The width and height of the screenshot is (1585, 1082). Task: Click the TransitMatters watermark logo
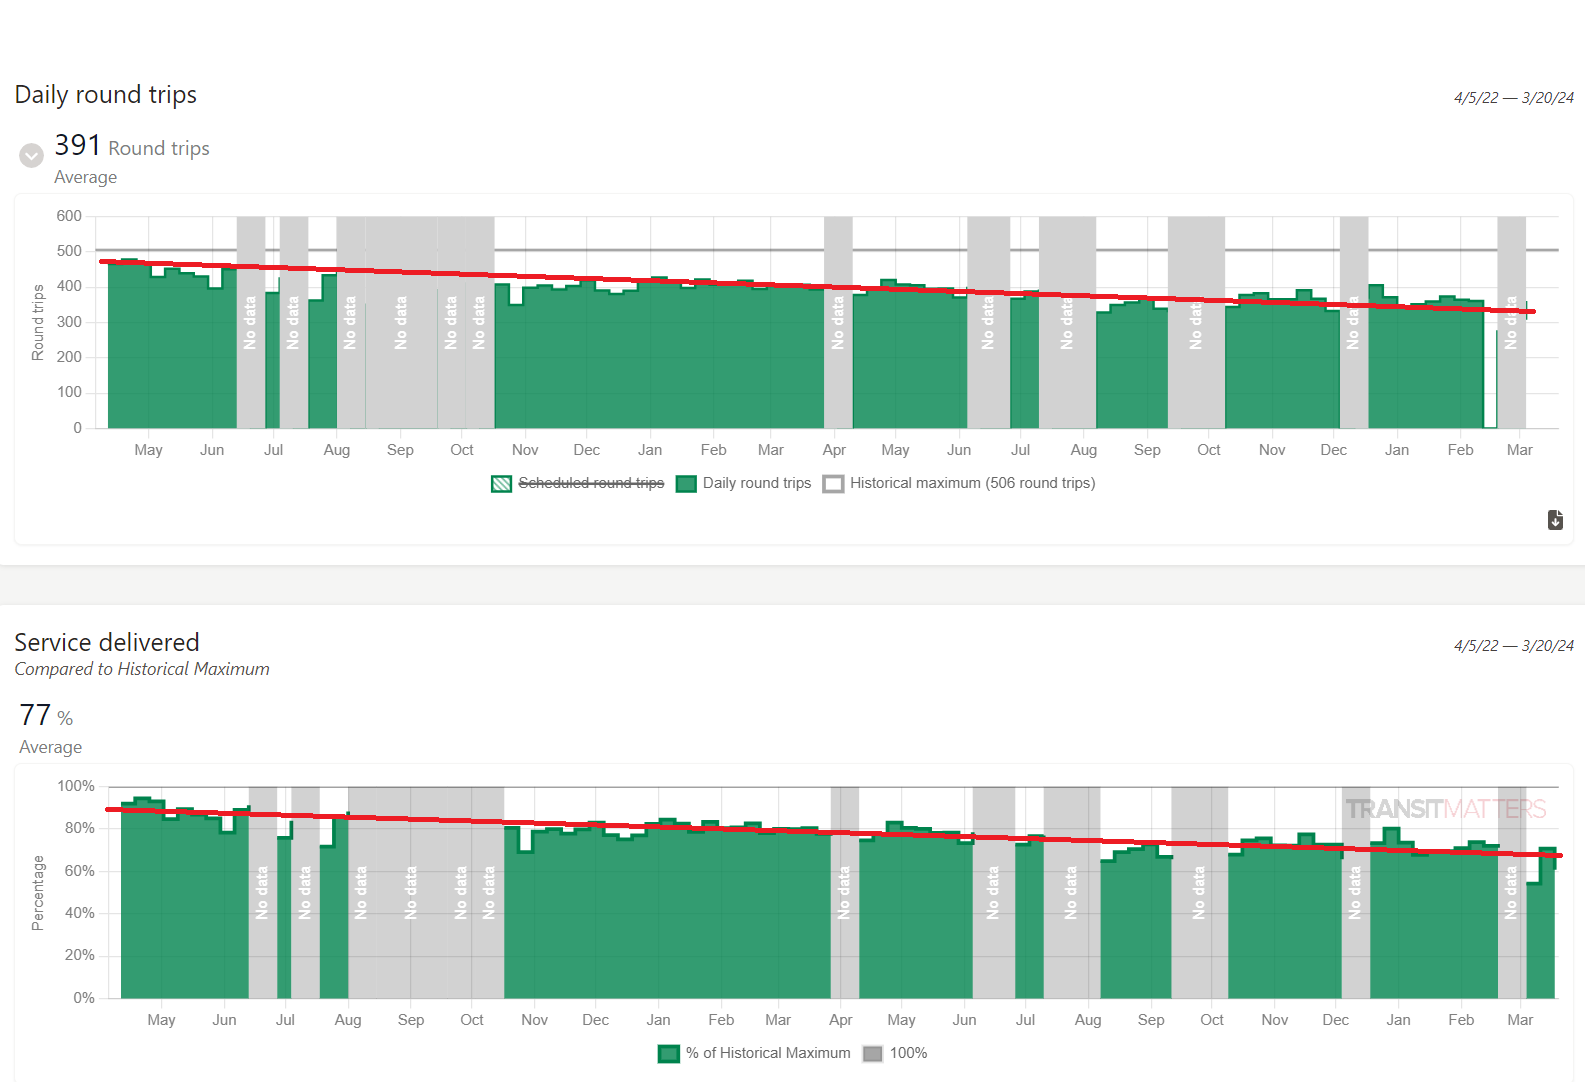coord(1445,809)
